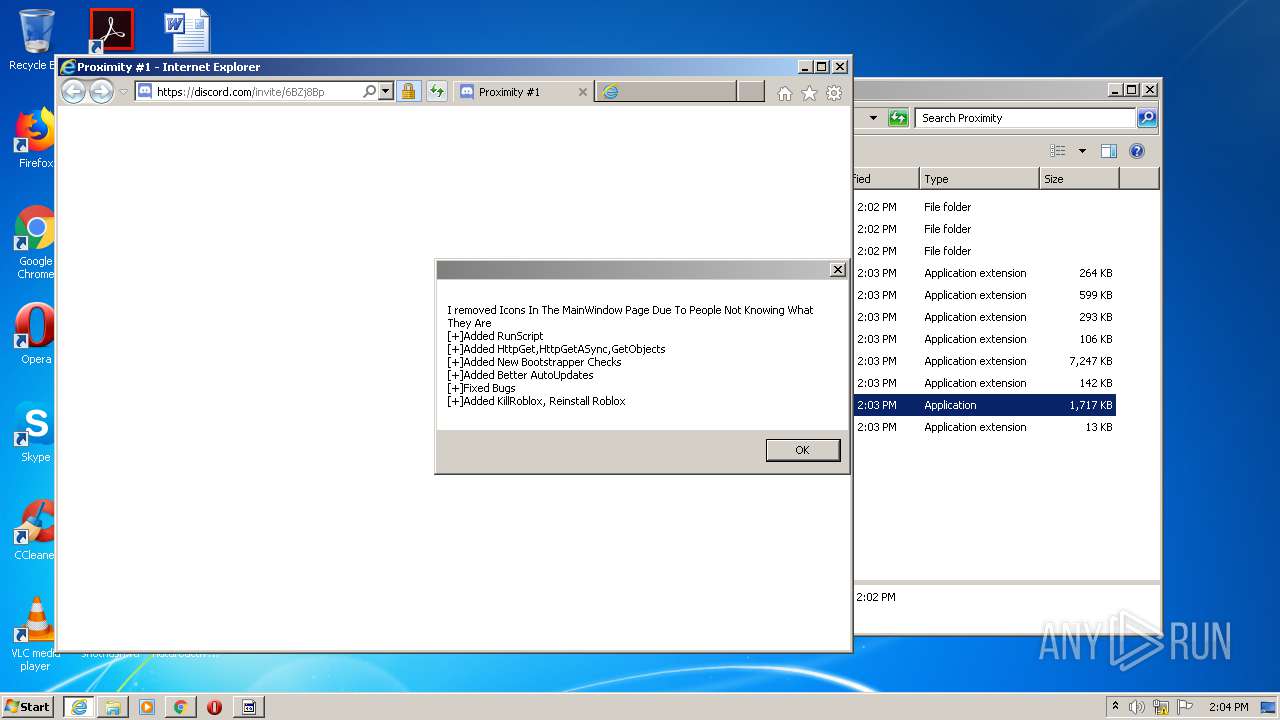Open the Start menu
This screenshot has height=720, width=1280.
click(28, 706)
